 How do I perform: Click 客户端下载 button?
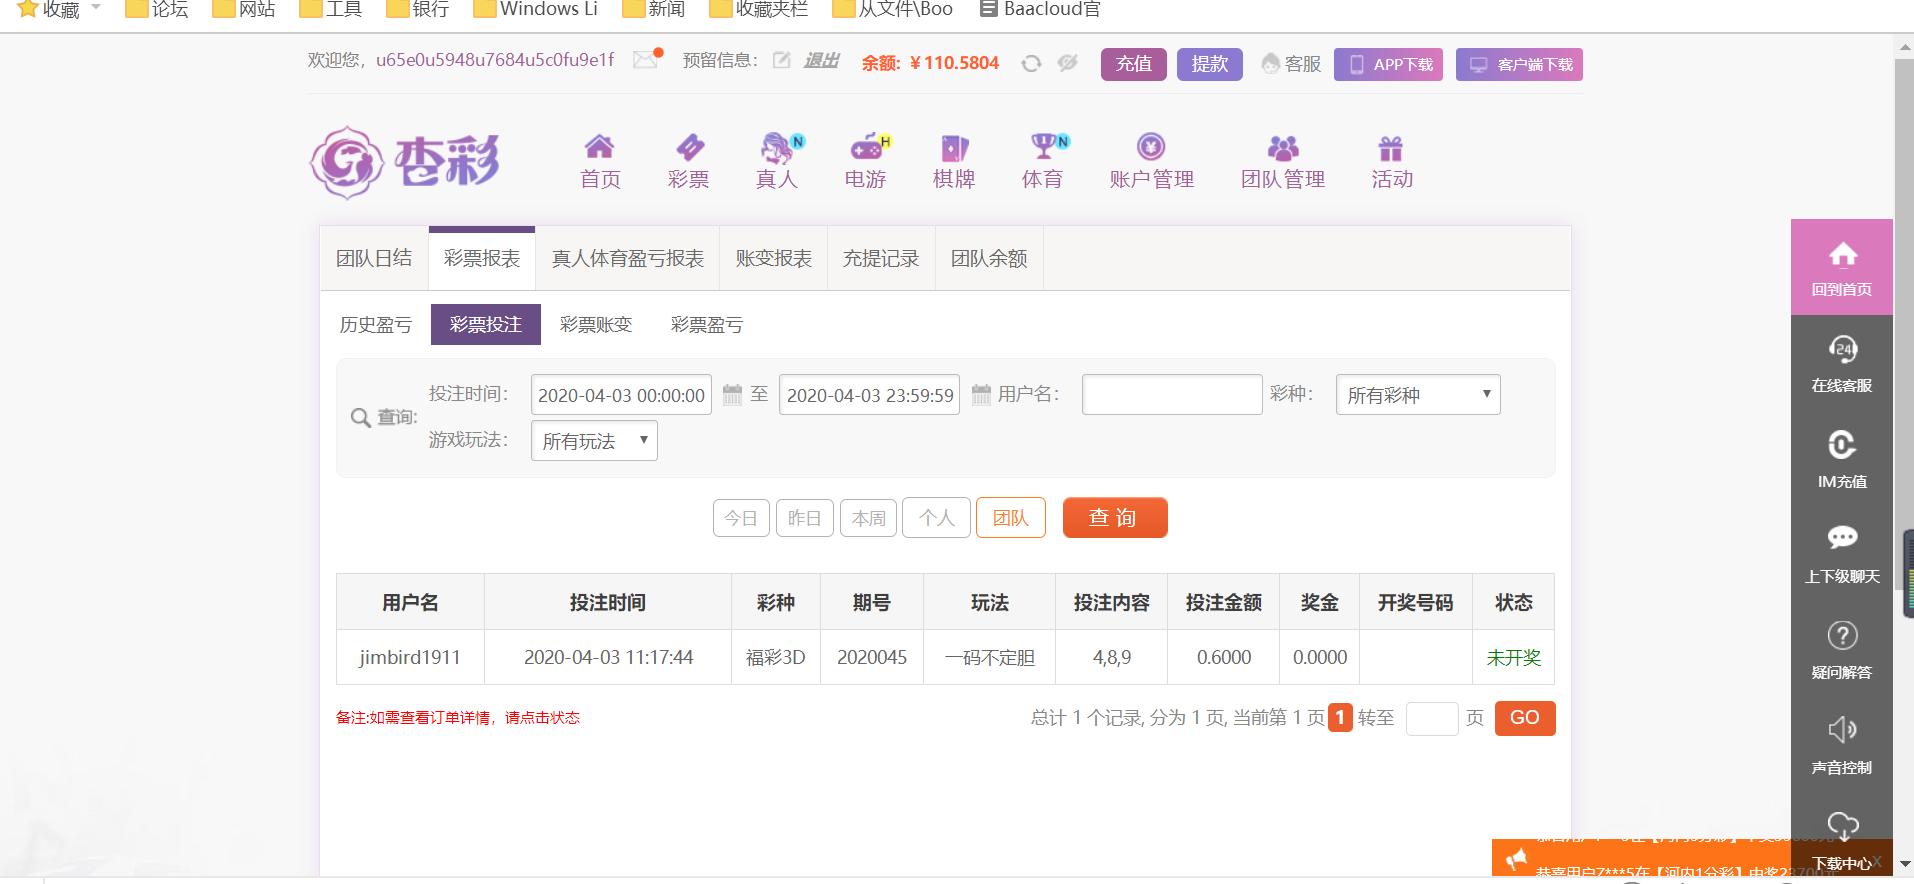pos(1519,64)
